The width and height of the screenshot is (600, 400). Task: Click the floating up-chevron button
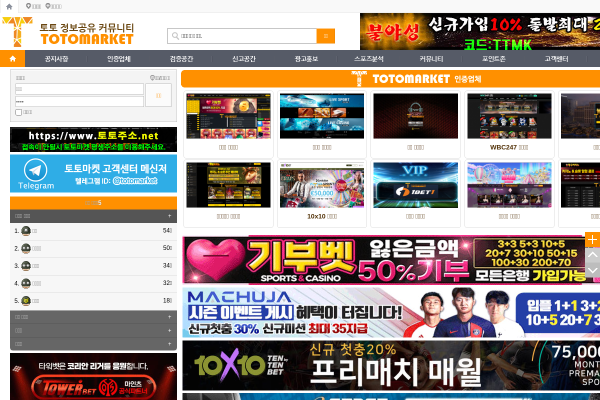pyautogui.click(x=592, y=255)
